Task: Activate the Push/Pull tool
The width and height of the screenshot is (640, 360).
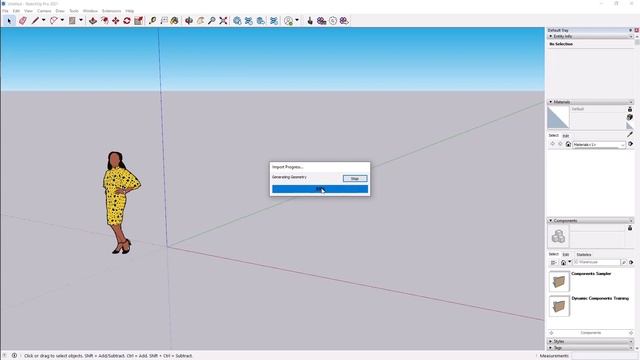Action: [93, 20]
